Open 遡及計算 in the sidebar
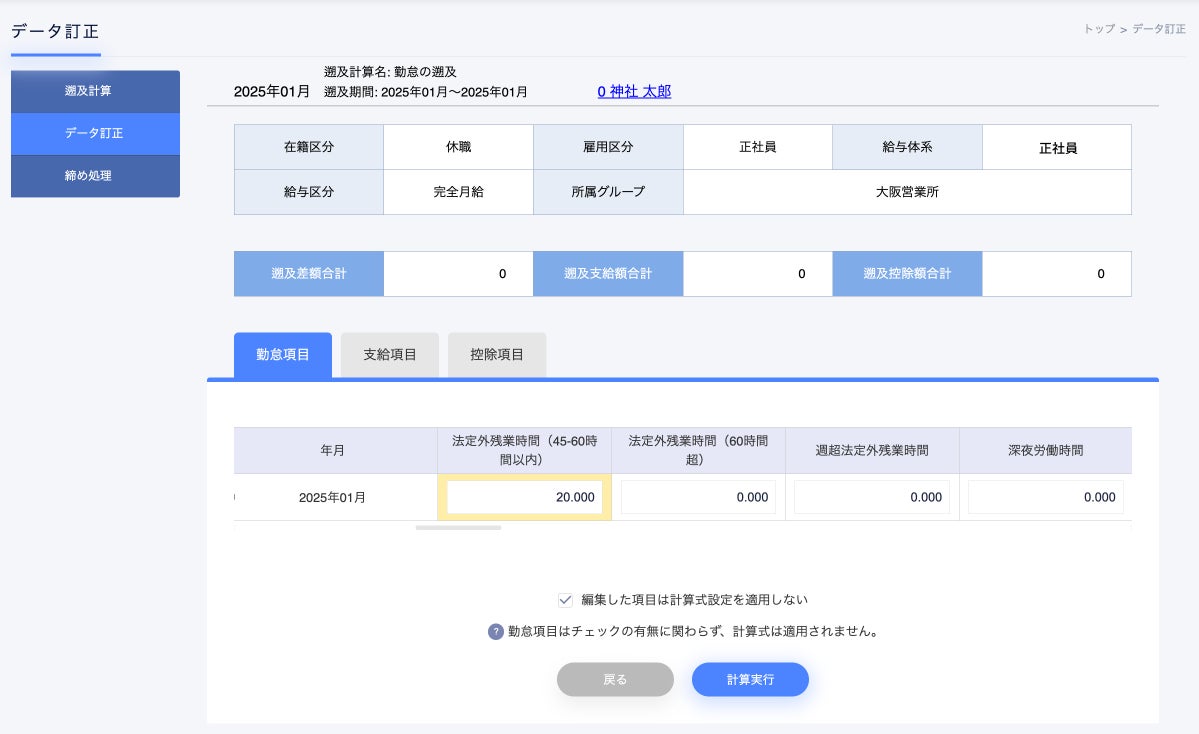The image size is (1199, 734). (95, 91)
